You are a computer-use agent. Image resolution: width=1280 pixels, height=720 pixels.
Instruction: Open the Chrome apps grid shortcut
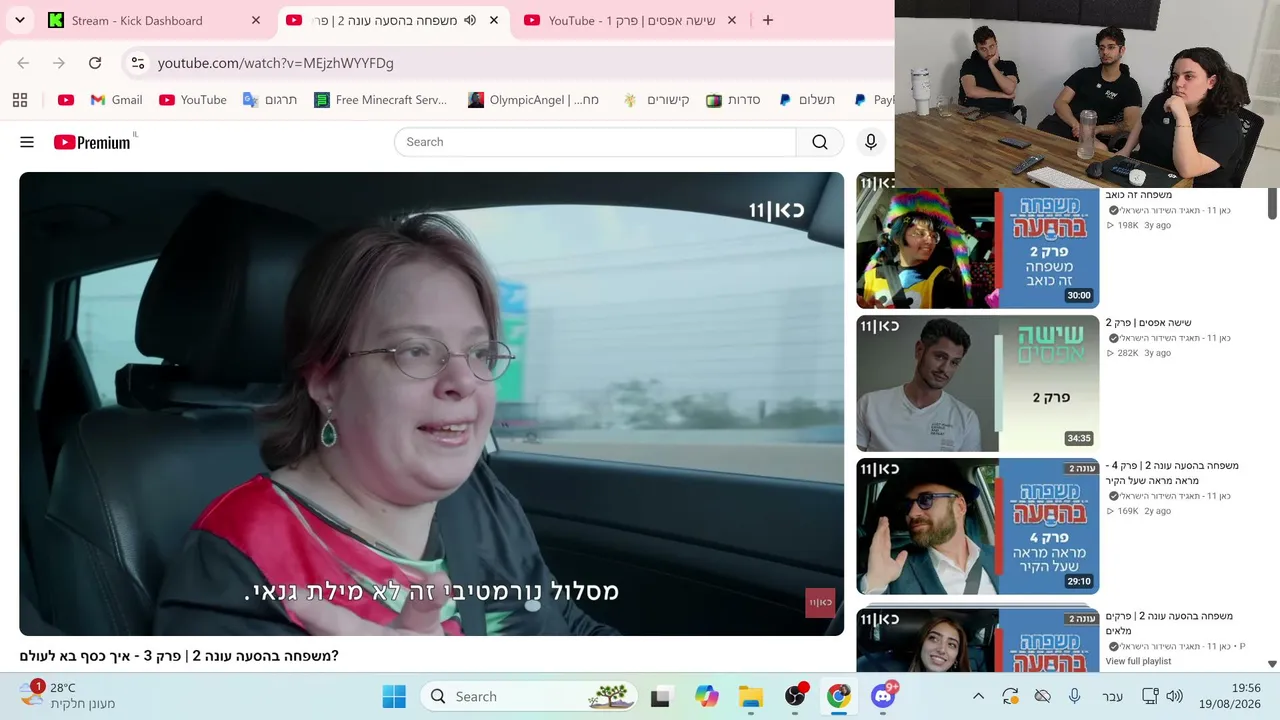pos(20,100)
